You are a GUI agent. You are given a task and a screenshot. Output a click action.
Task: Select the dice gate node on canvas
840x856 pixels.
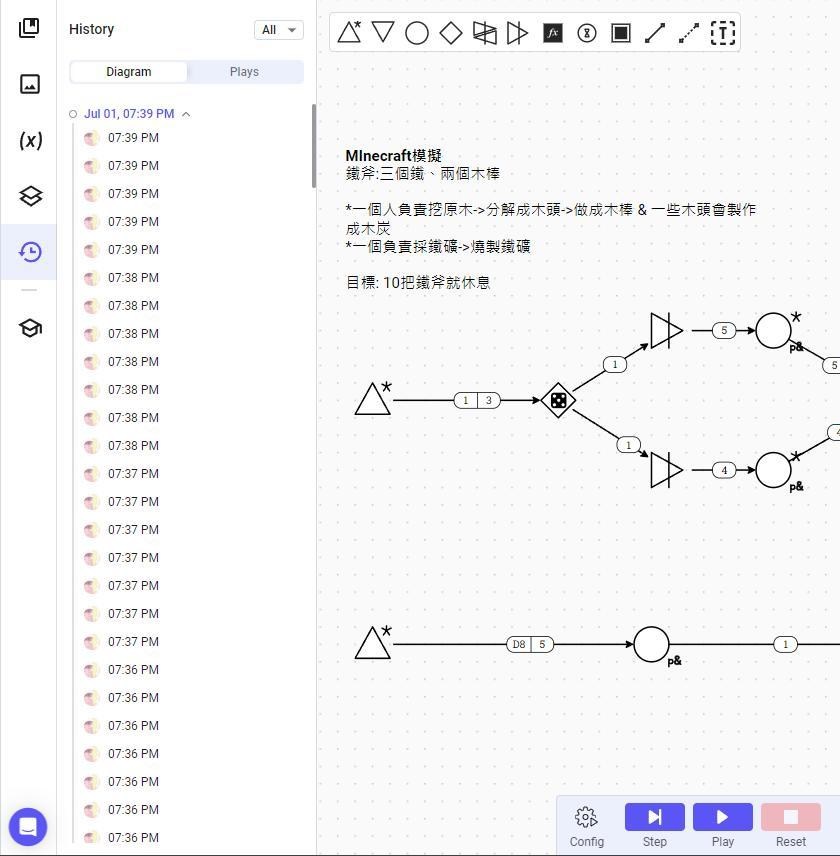558,401
